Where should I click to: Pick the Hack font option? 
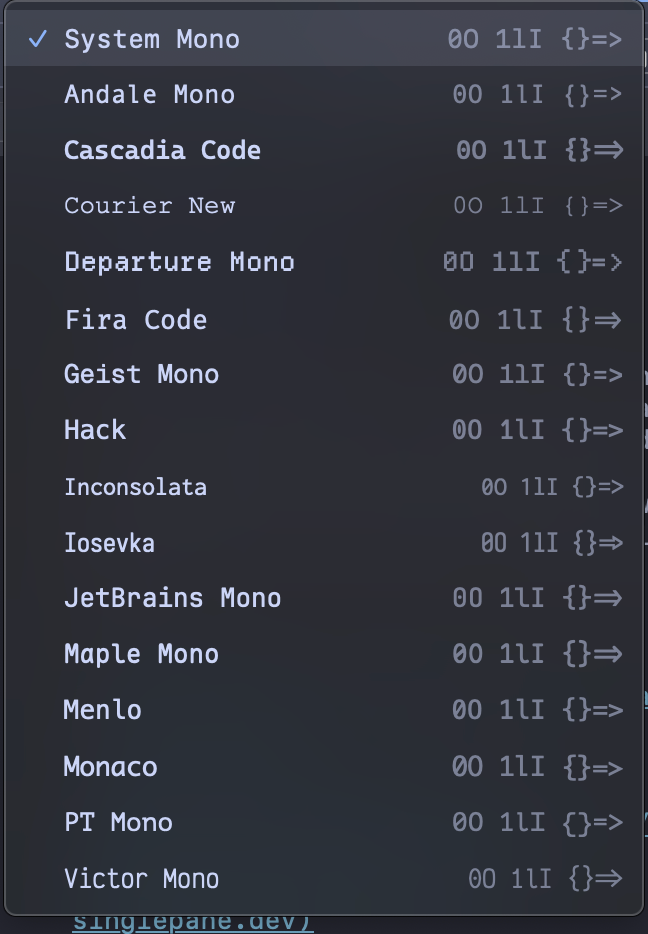point(94,430)
